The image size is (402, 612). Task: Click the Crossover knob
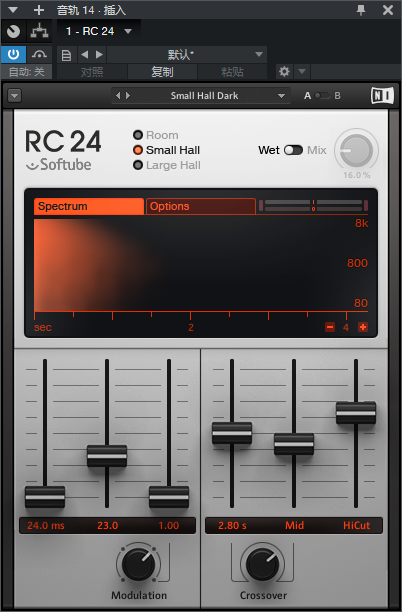[262, 564]
